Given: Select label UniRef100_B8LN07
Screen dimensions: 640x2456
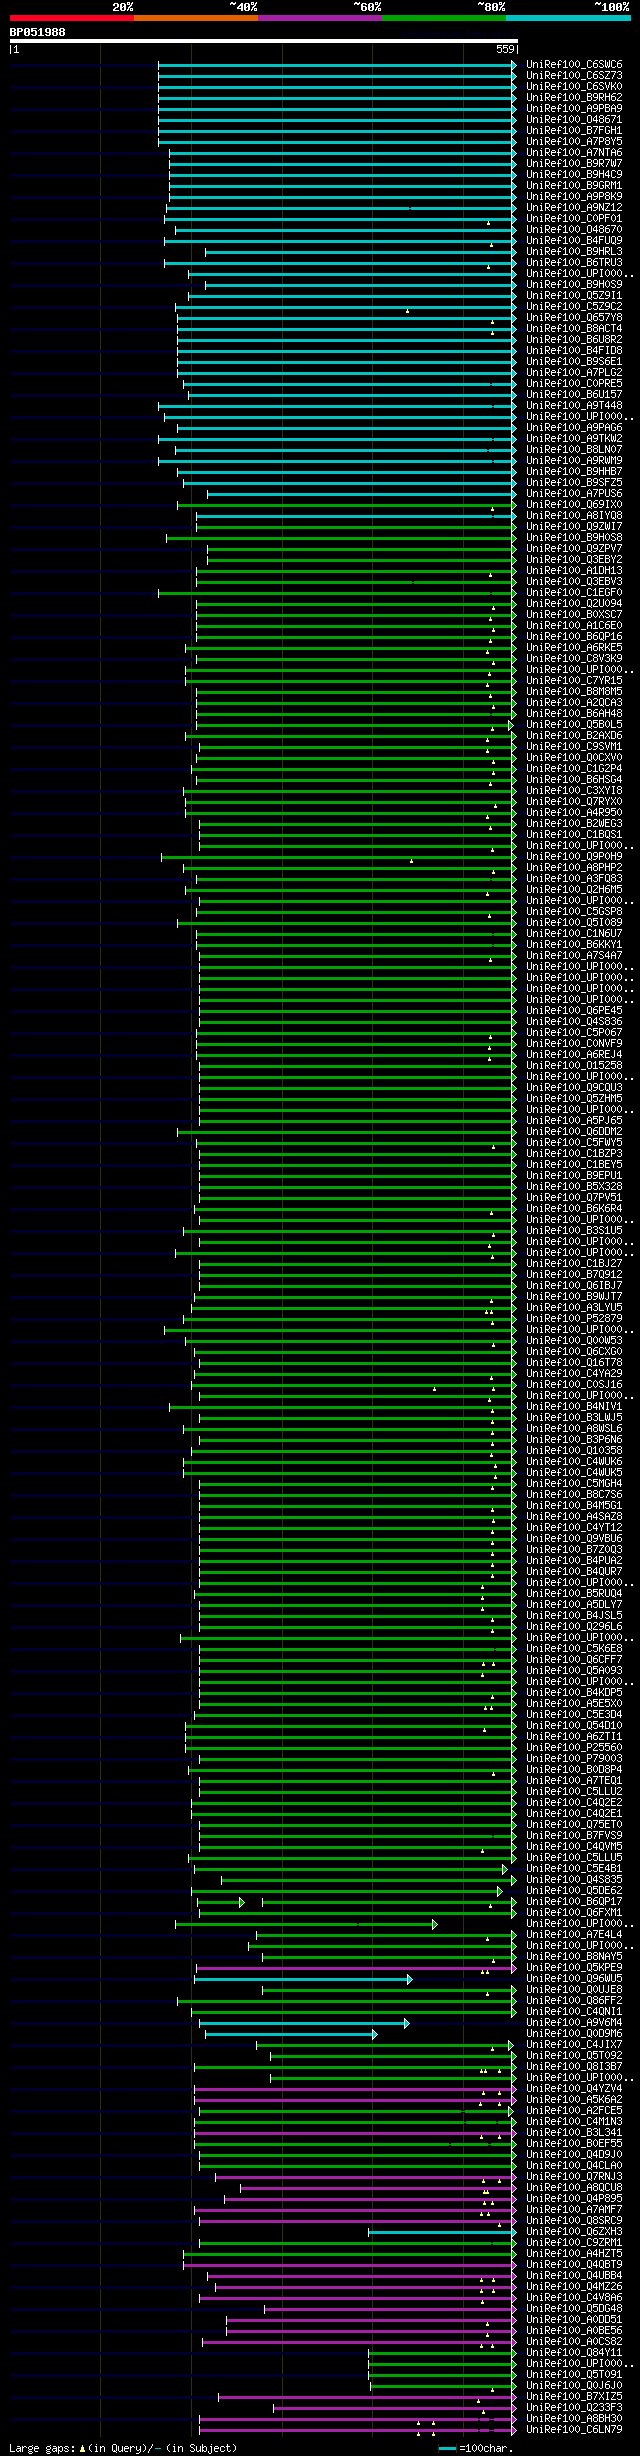Looking at the screenshot, I should tap(574, 450).
